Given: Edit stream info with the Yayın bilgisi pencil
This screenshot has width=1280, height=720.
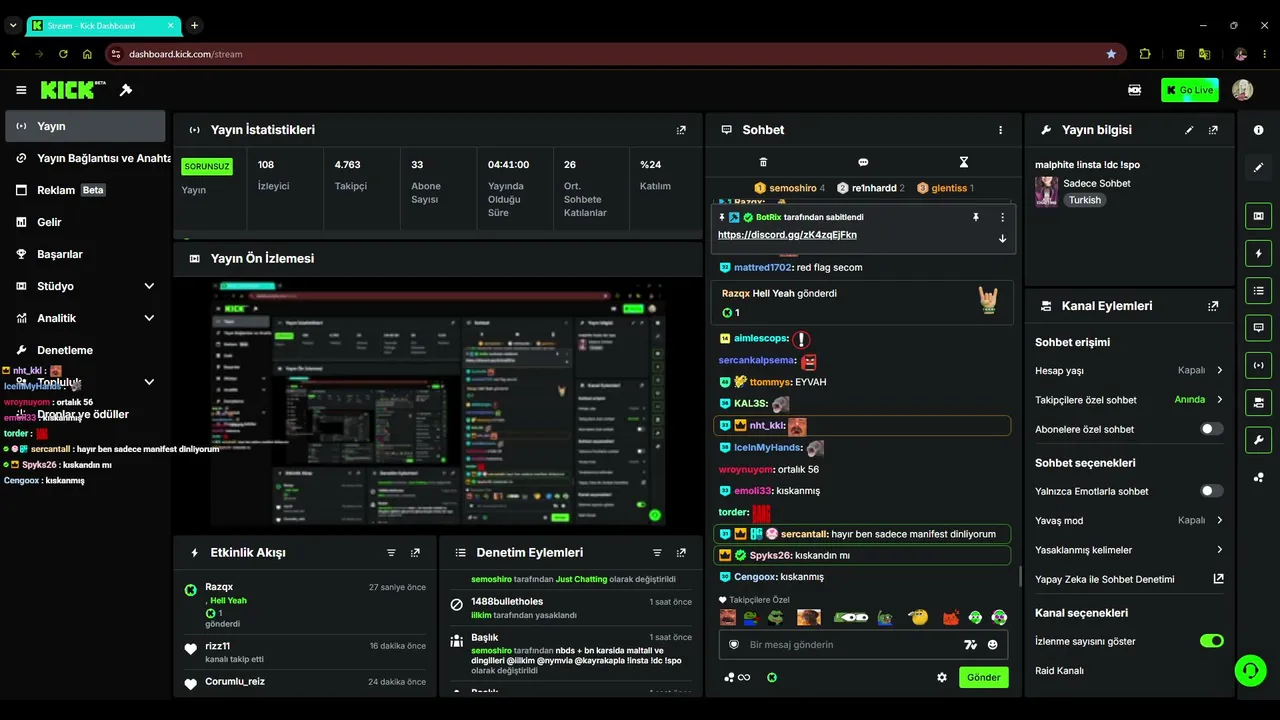Looking at the screenshot, I should [1189, 130].
